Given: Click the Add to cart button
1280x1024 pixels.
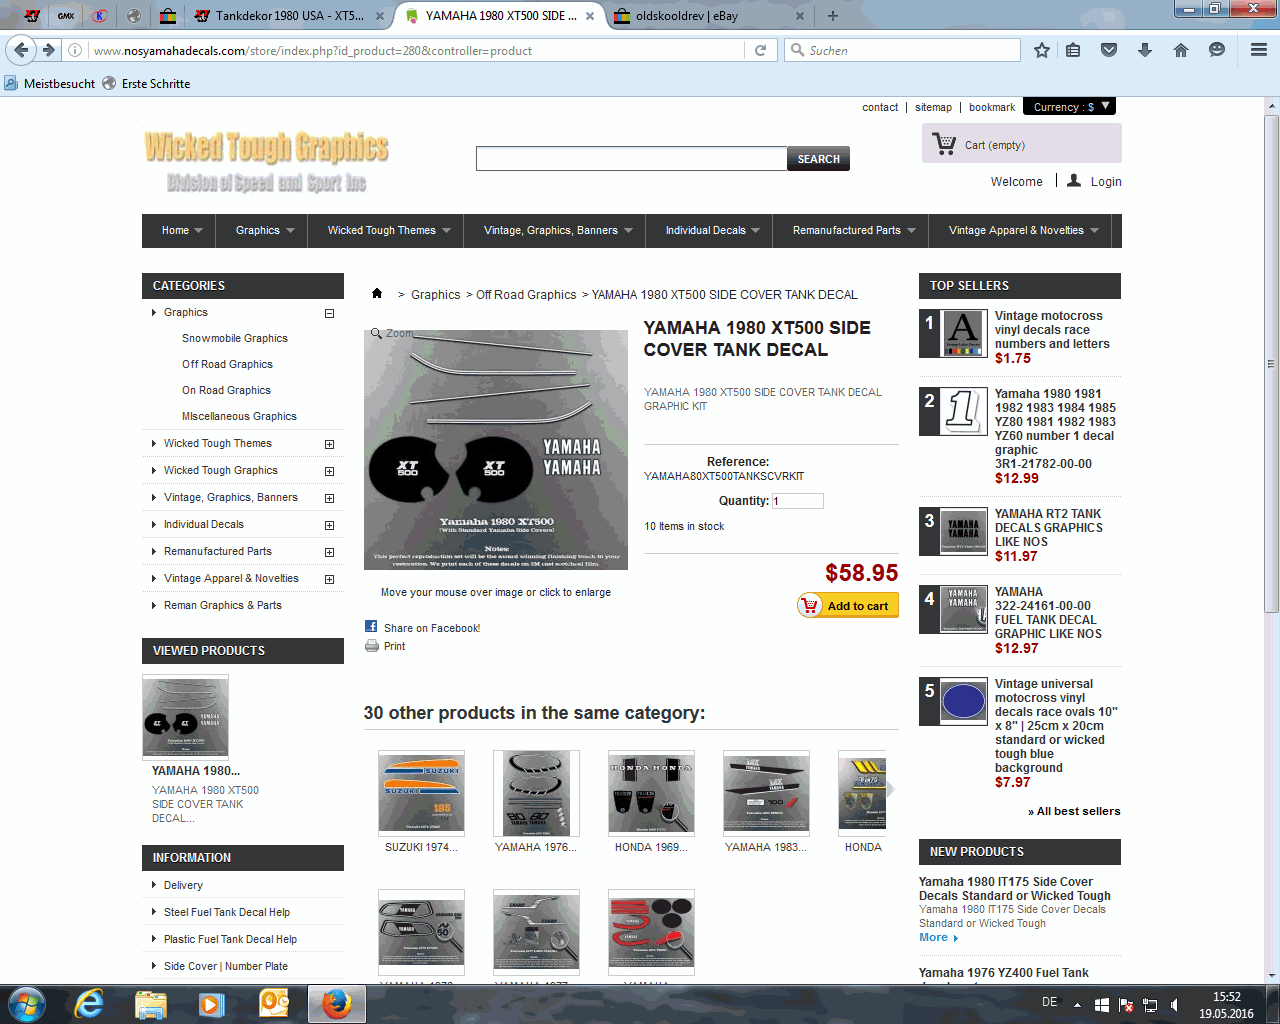Looking at the screenshot, I should (x=848, y=606).
